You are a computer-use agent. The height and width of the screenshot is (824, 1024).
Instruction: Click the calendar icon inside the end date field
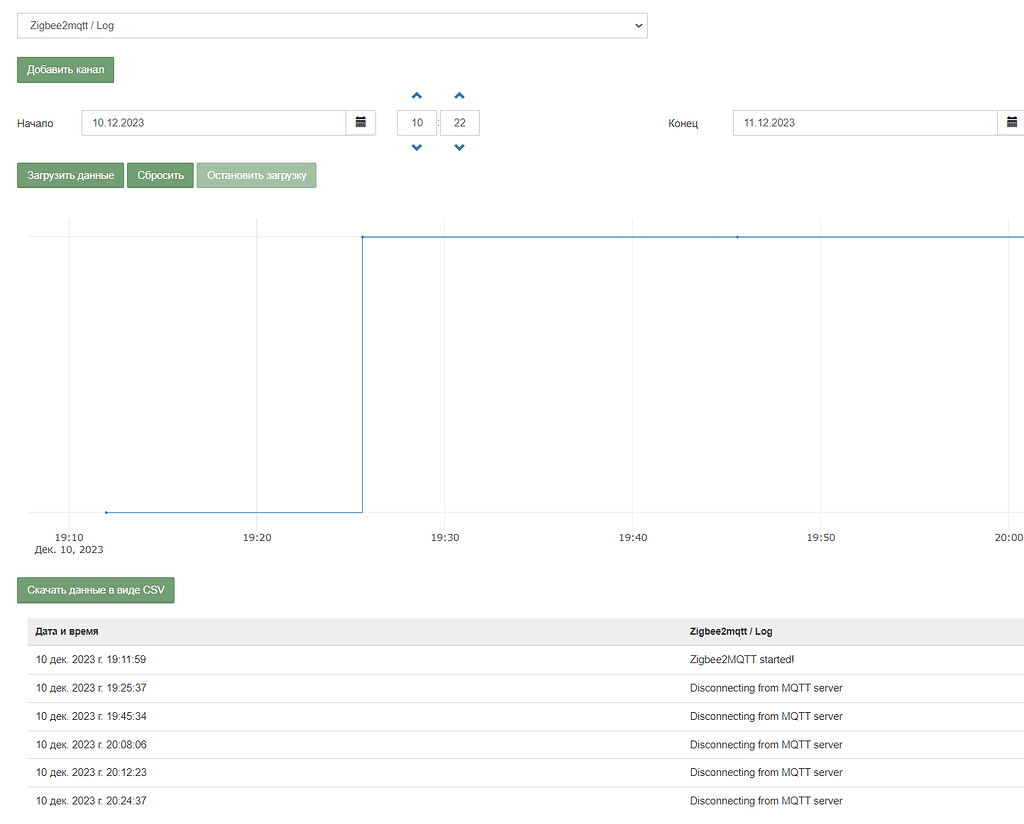1011,122
